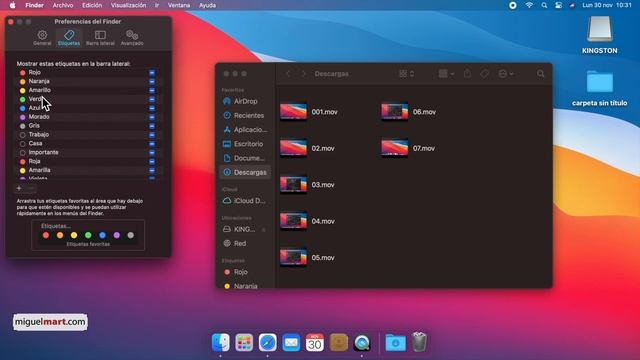The image size is (640, 360).
Task: Select Descargas in the Finder sidebar
Action: (x=245, y=172)
